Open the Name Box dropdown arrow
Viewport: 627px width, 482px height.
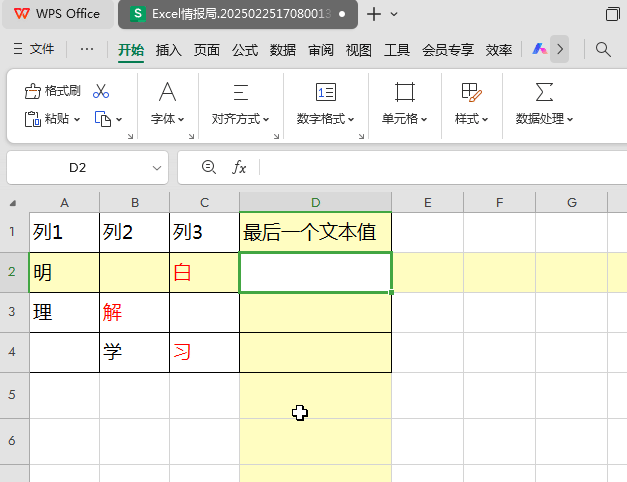pyautogui.click(x=156, y=168)
